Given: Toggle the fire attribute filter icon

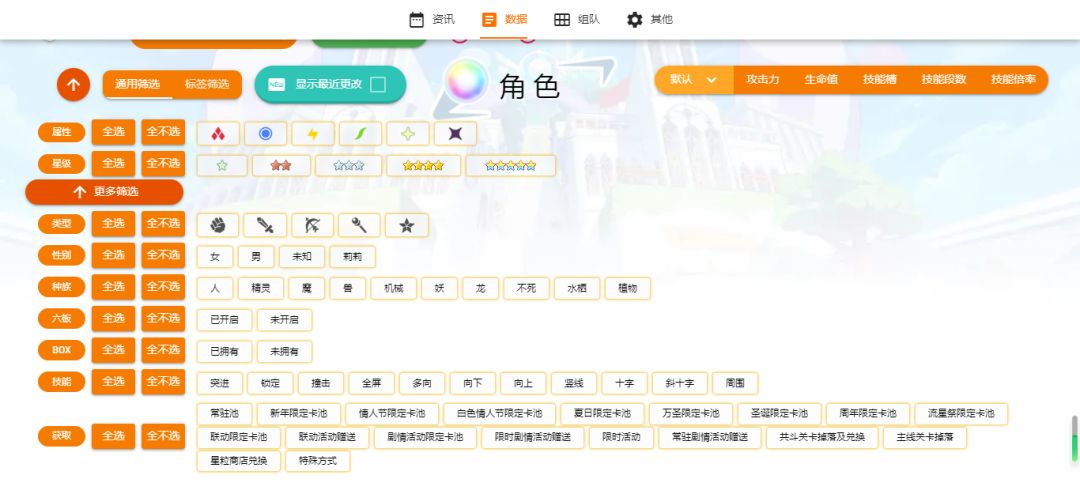Looking at the screenshot, I should 218,134.
